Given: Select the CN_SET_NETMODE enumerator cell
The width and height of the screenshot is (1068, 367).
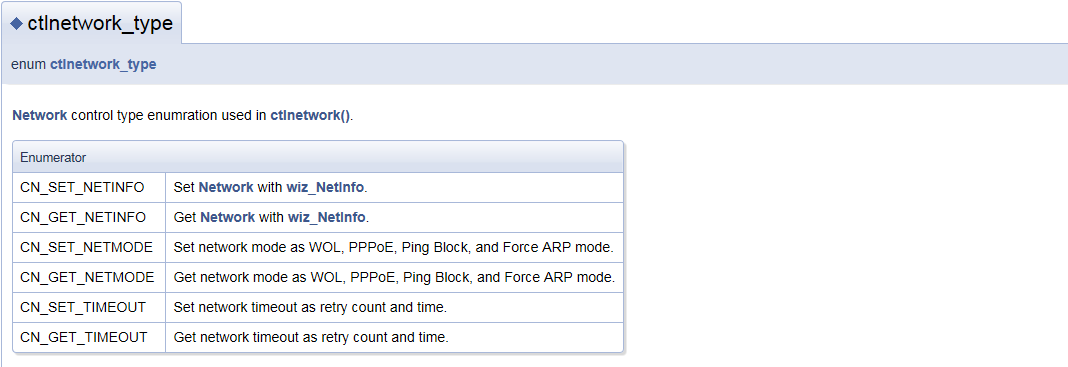Looking at the screenshot, I should pos(89,247).
